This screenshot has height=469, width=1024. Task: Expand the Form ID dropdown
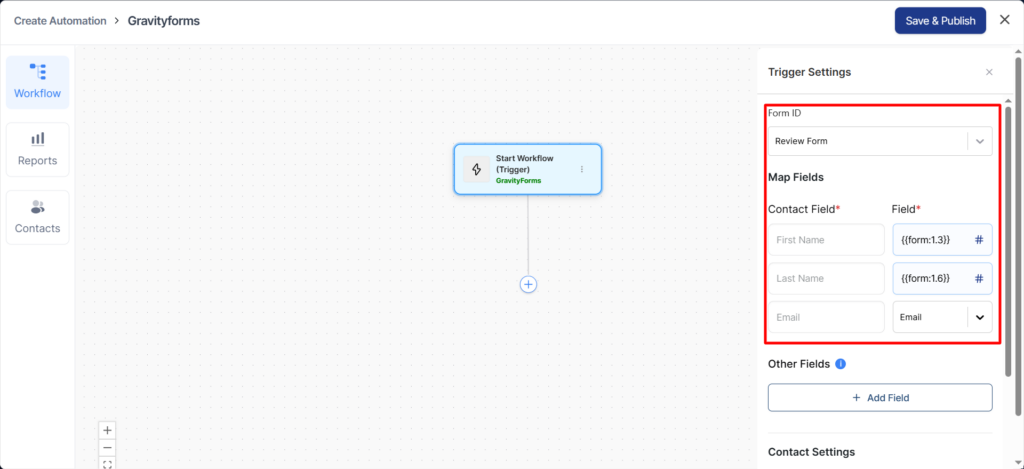(979, 141)
